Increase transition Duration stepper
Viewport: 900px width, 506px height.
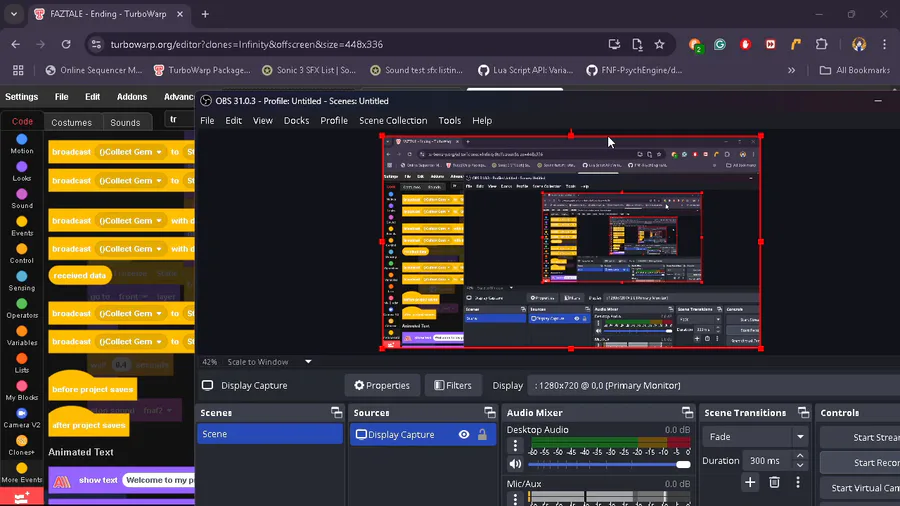click(x=800, y=456)
